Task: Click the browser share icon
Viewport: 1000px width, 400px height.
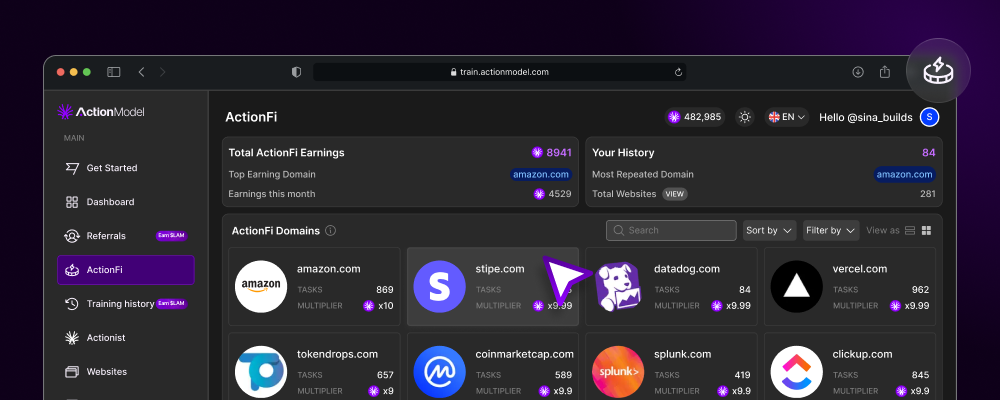Action: click(x=885, y=72)
